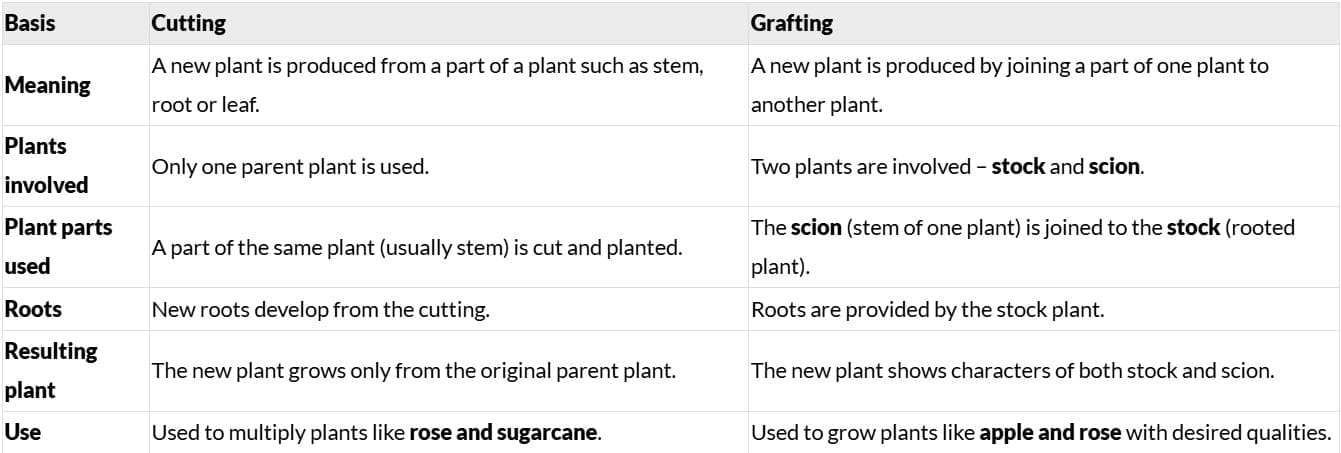
Task: Click the 'Use' row label
Action: tap(21, 433)
